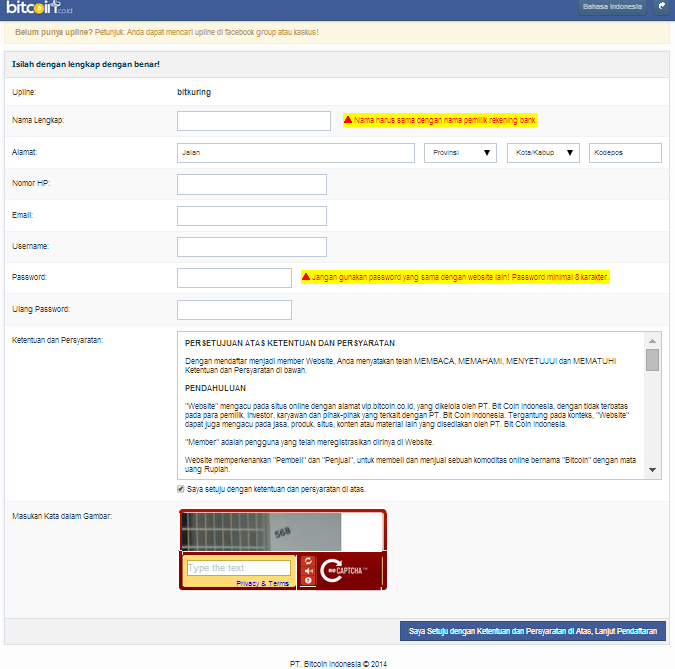
Task: Click the reCAPTCHA logo
Action: click(344, 571)
